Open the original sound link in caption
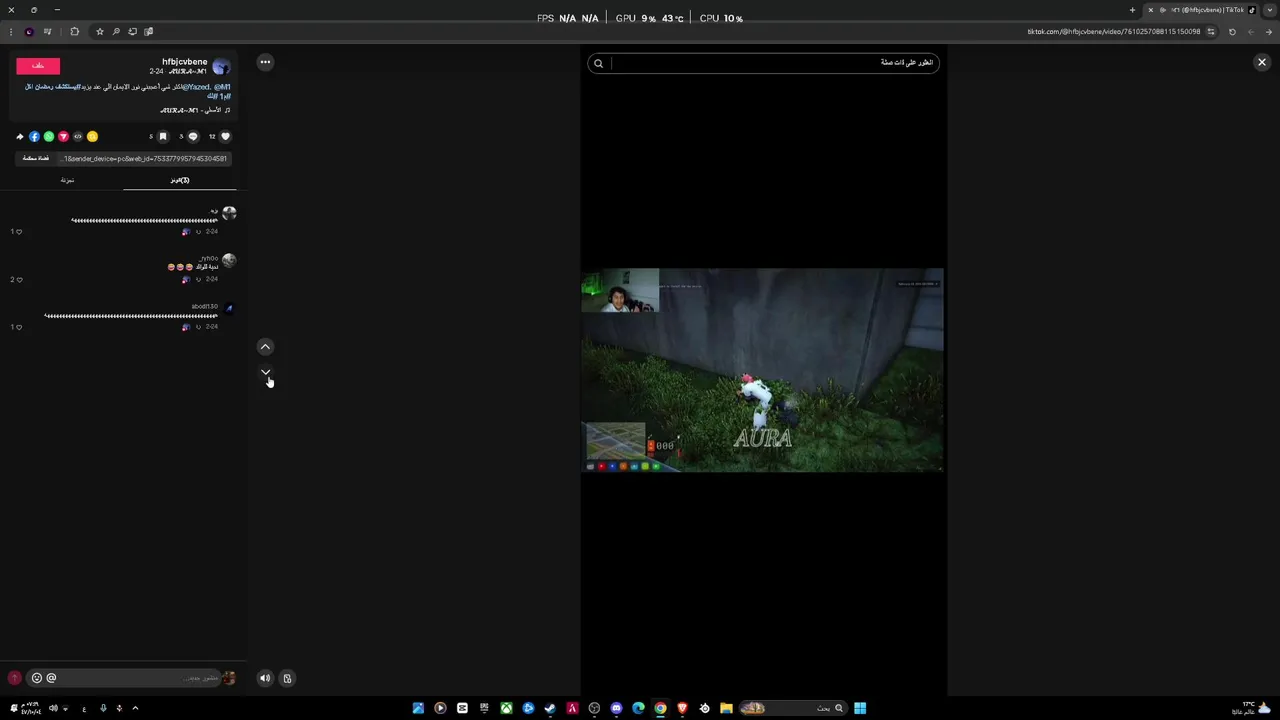The width and height of the screenshot is (1280, 720). click(x=195, y=110)
